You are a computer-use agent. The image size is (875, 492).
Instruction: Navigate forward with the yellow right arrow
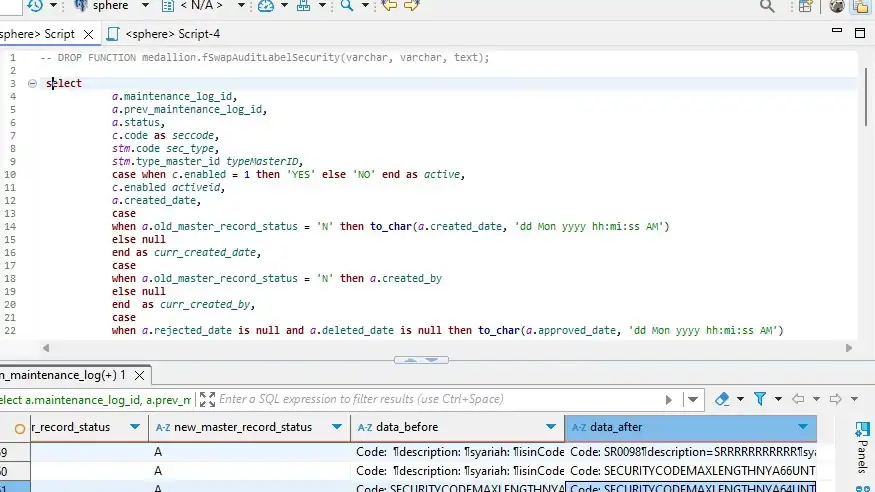(x=411, y=6)
